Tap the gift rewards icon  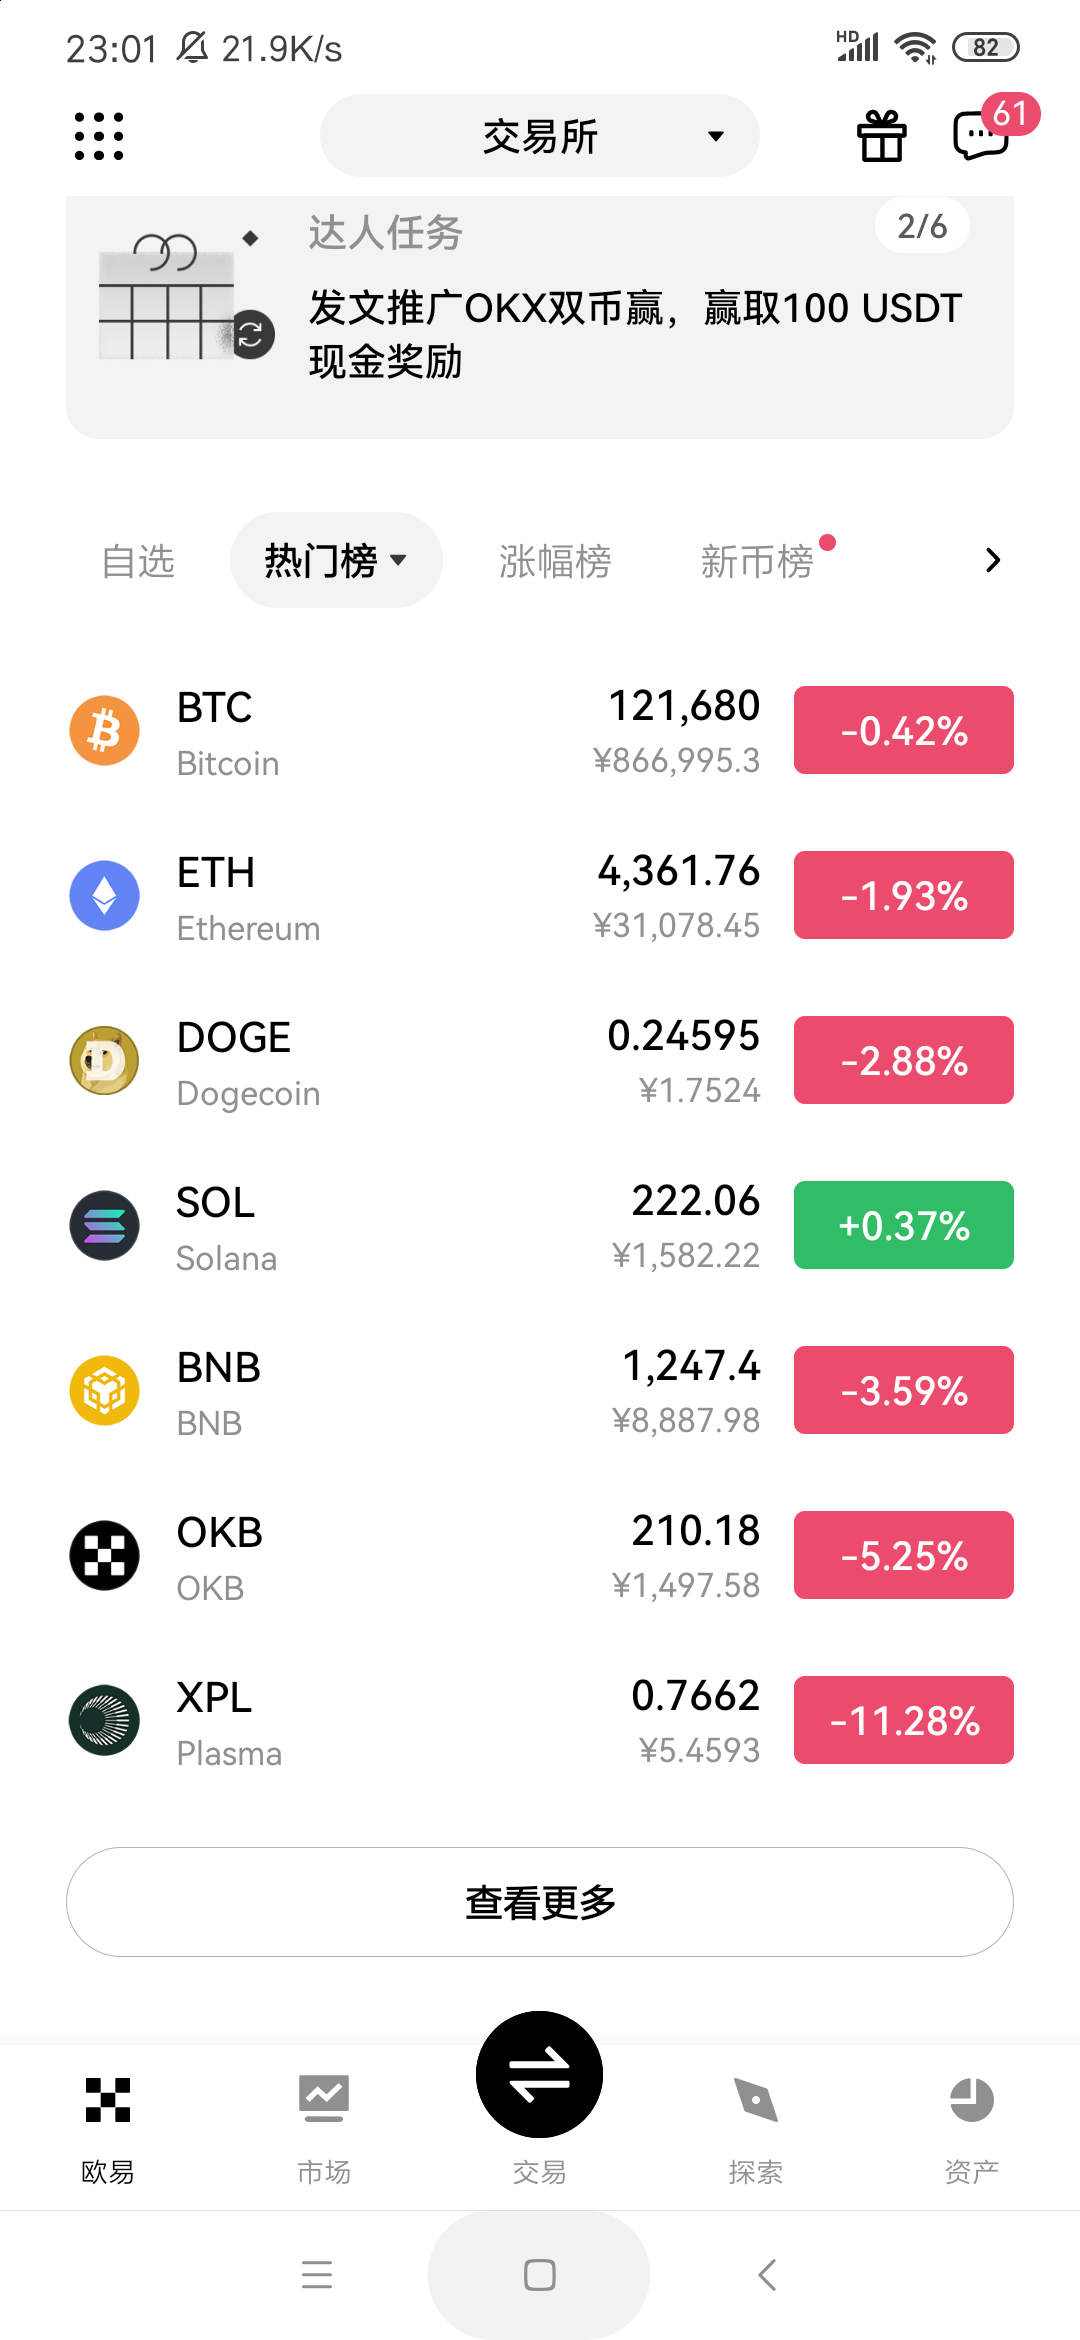pos(881,136)
